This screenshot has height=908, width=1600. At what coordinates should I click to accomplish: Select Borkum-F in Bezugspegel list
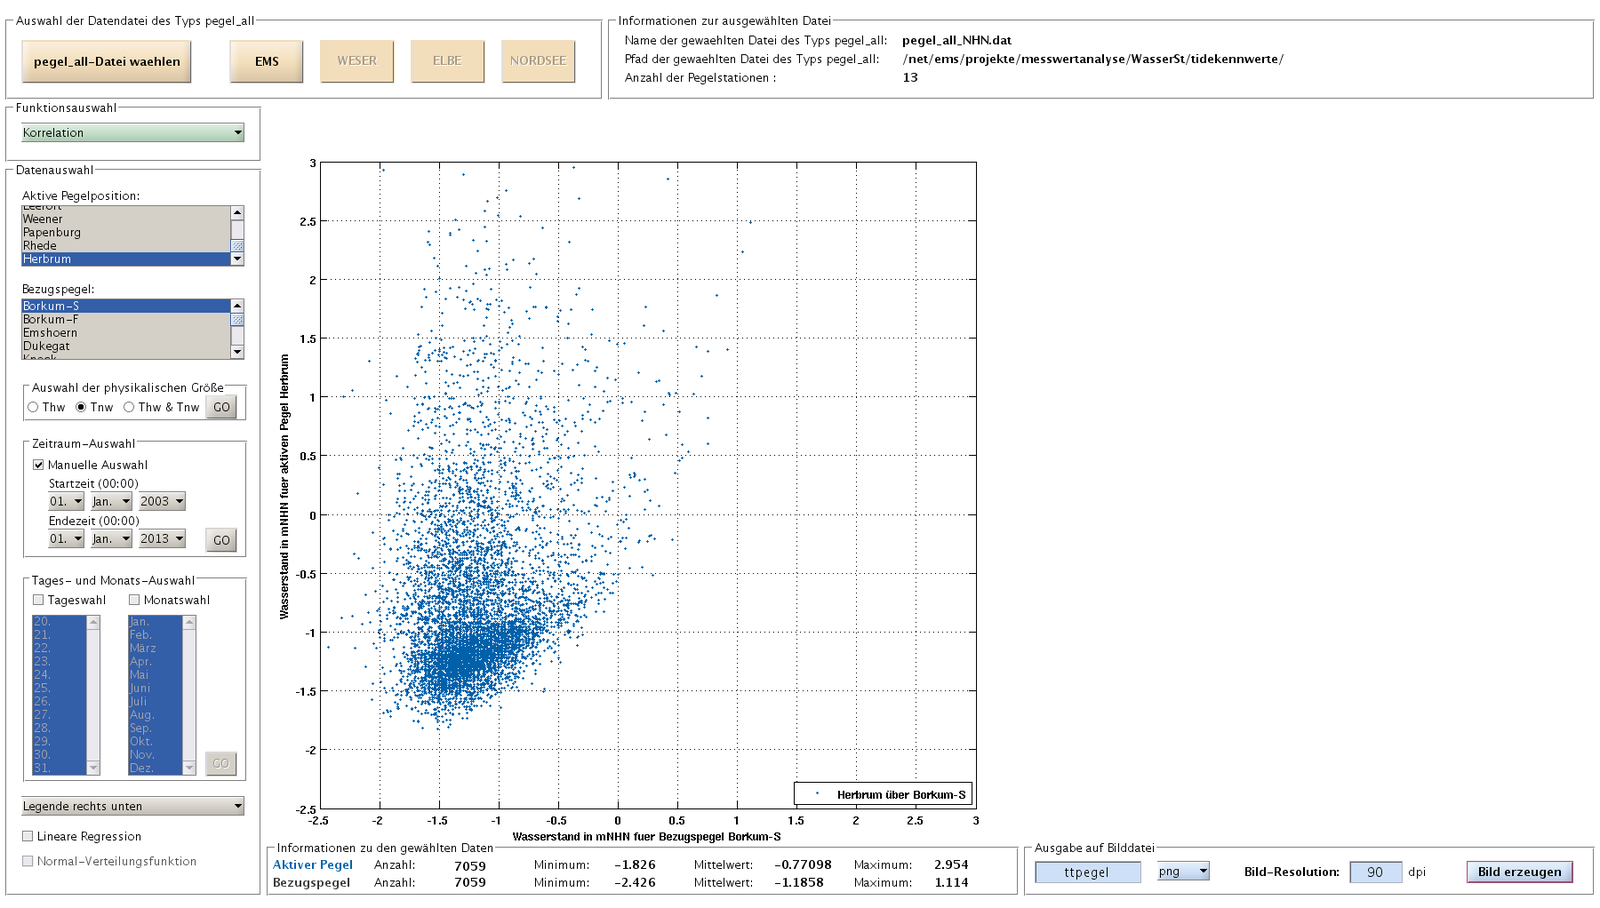126,319
